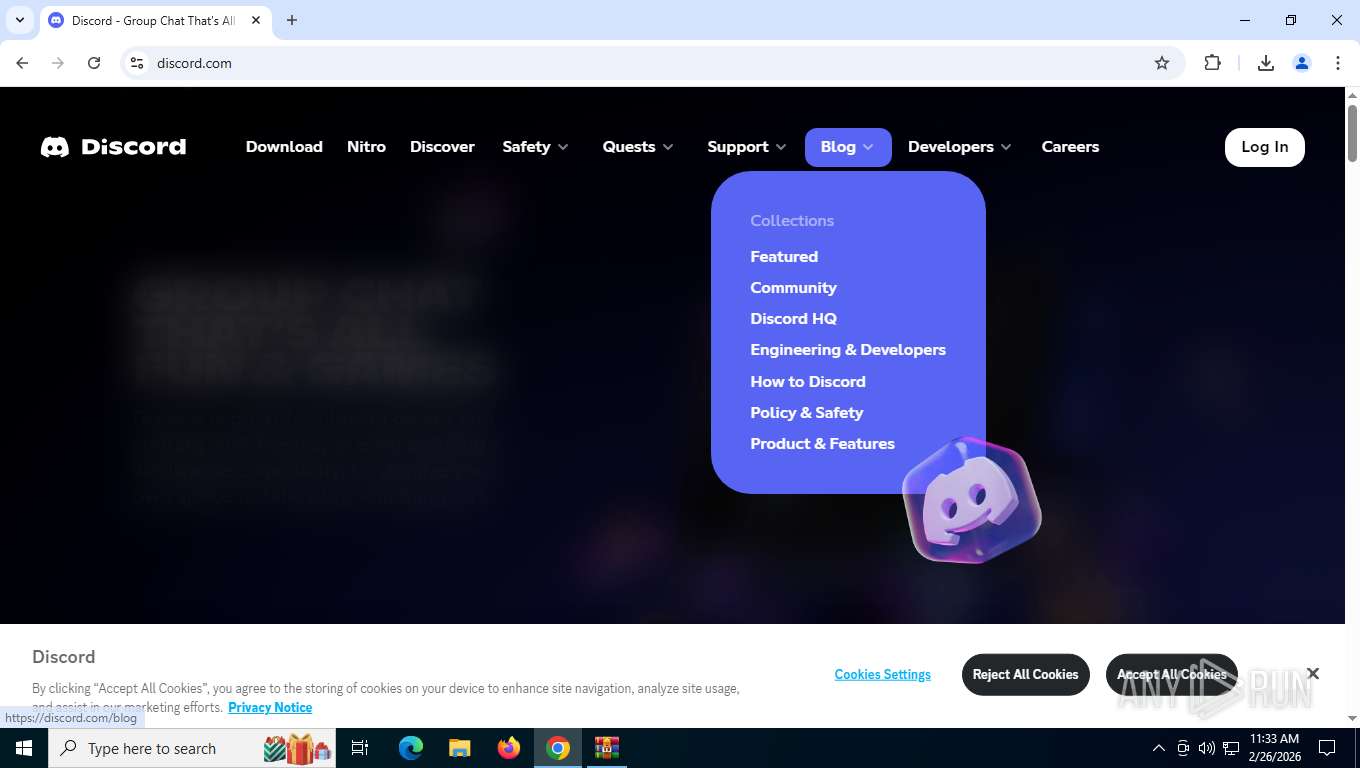
Task: Open the Discover page
Action: pyautogui.click(x=442, y=147)
